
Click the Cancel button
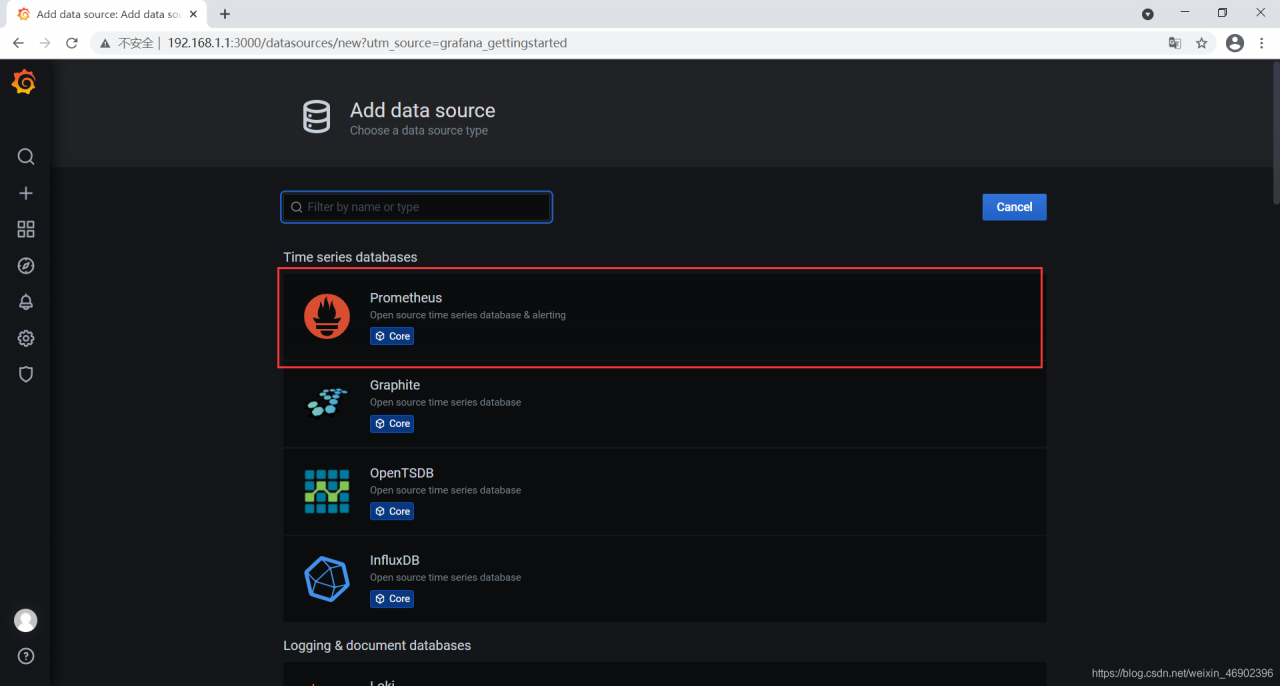1014,207
